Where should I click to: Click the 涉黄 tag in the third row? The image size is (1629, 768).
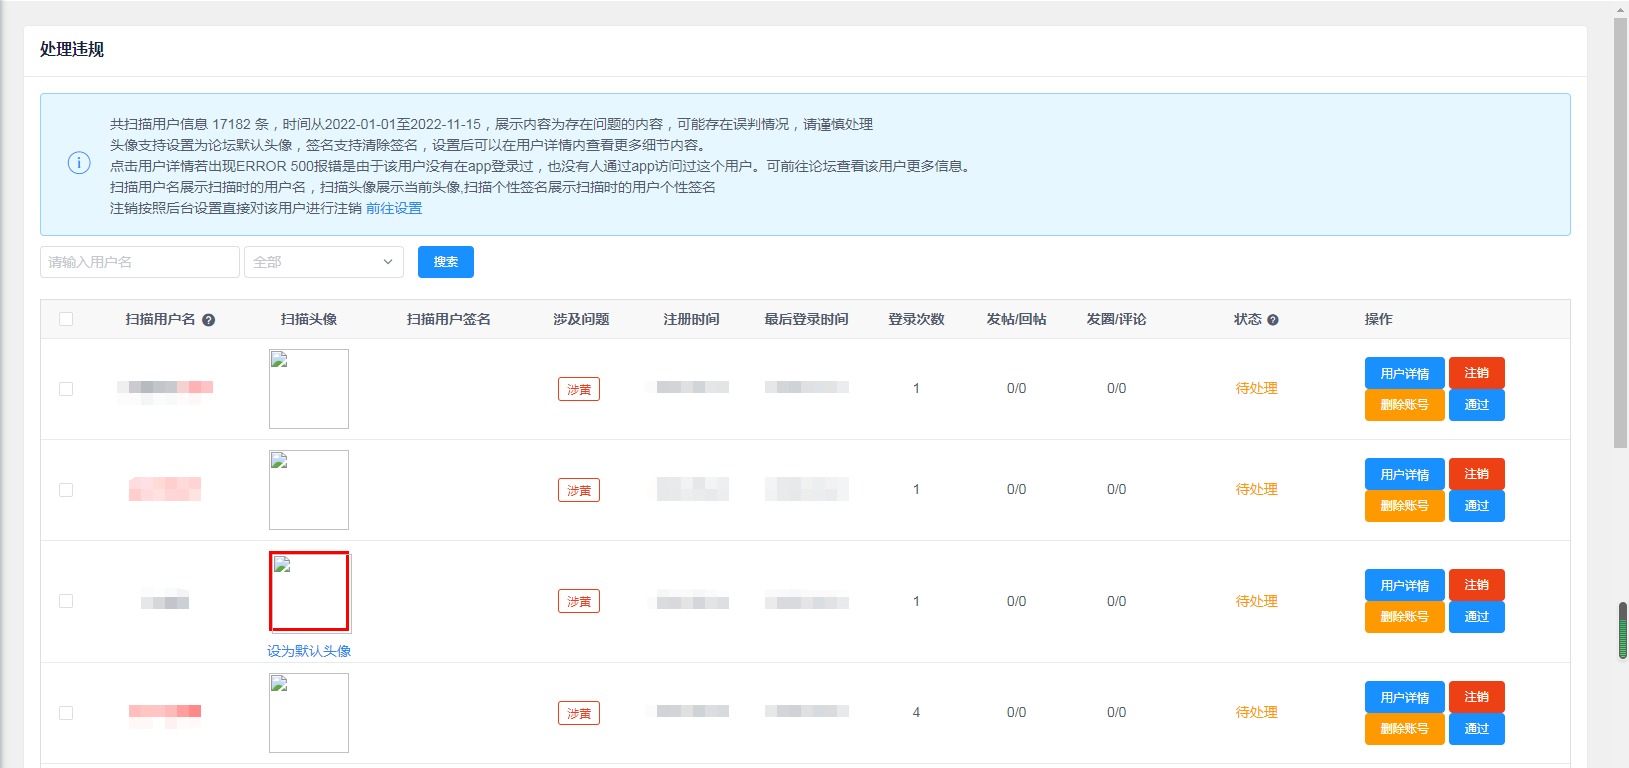(x=579, y=601)
